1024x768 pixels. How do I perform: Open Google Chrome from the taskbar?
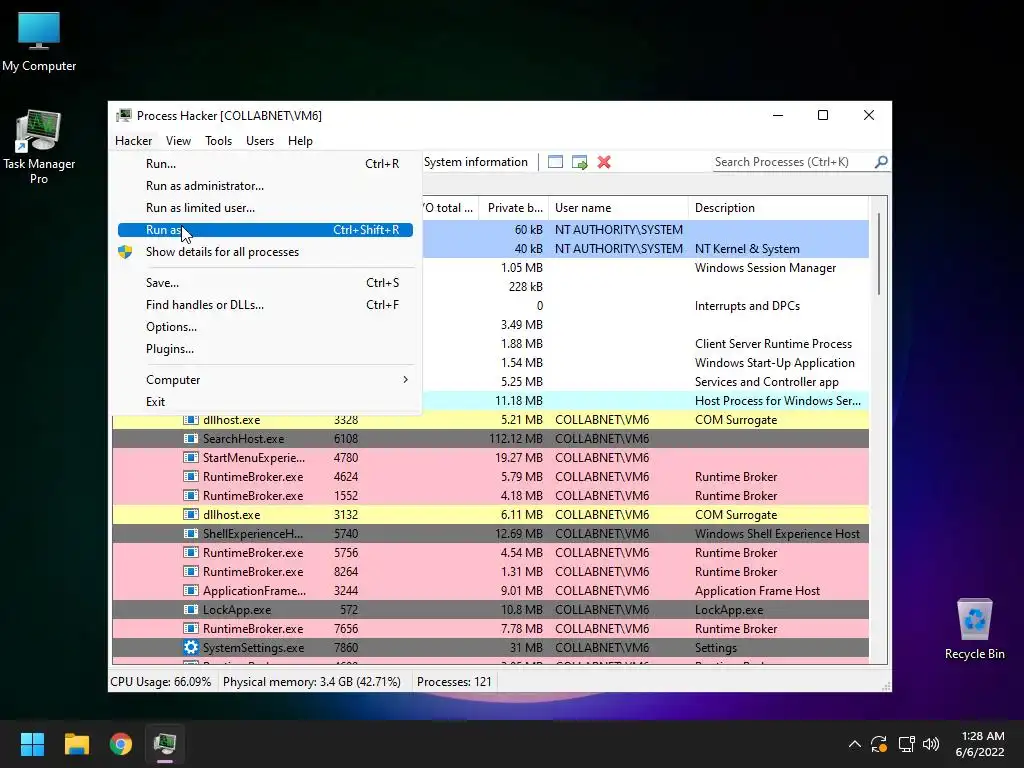pyautogui.click(x=121, y=744)
